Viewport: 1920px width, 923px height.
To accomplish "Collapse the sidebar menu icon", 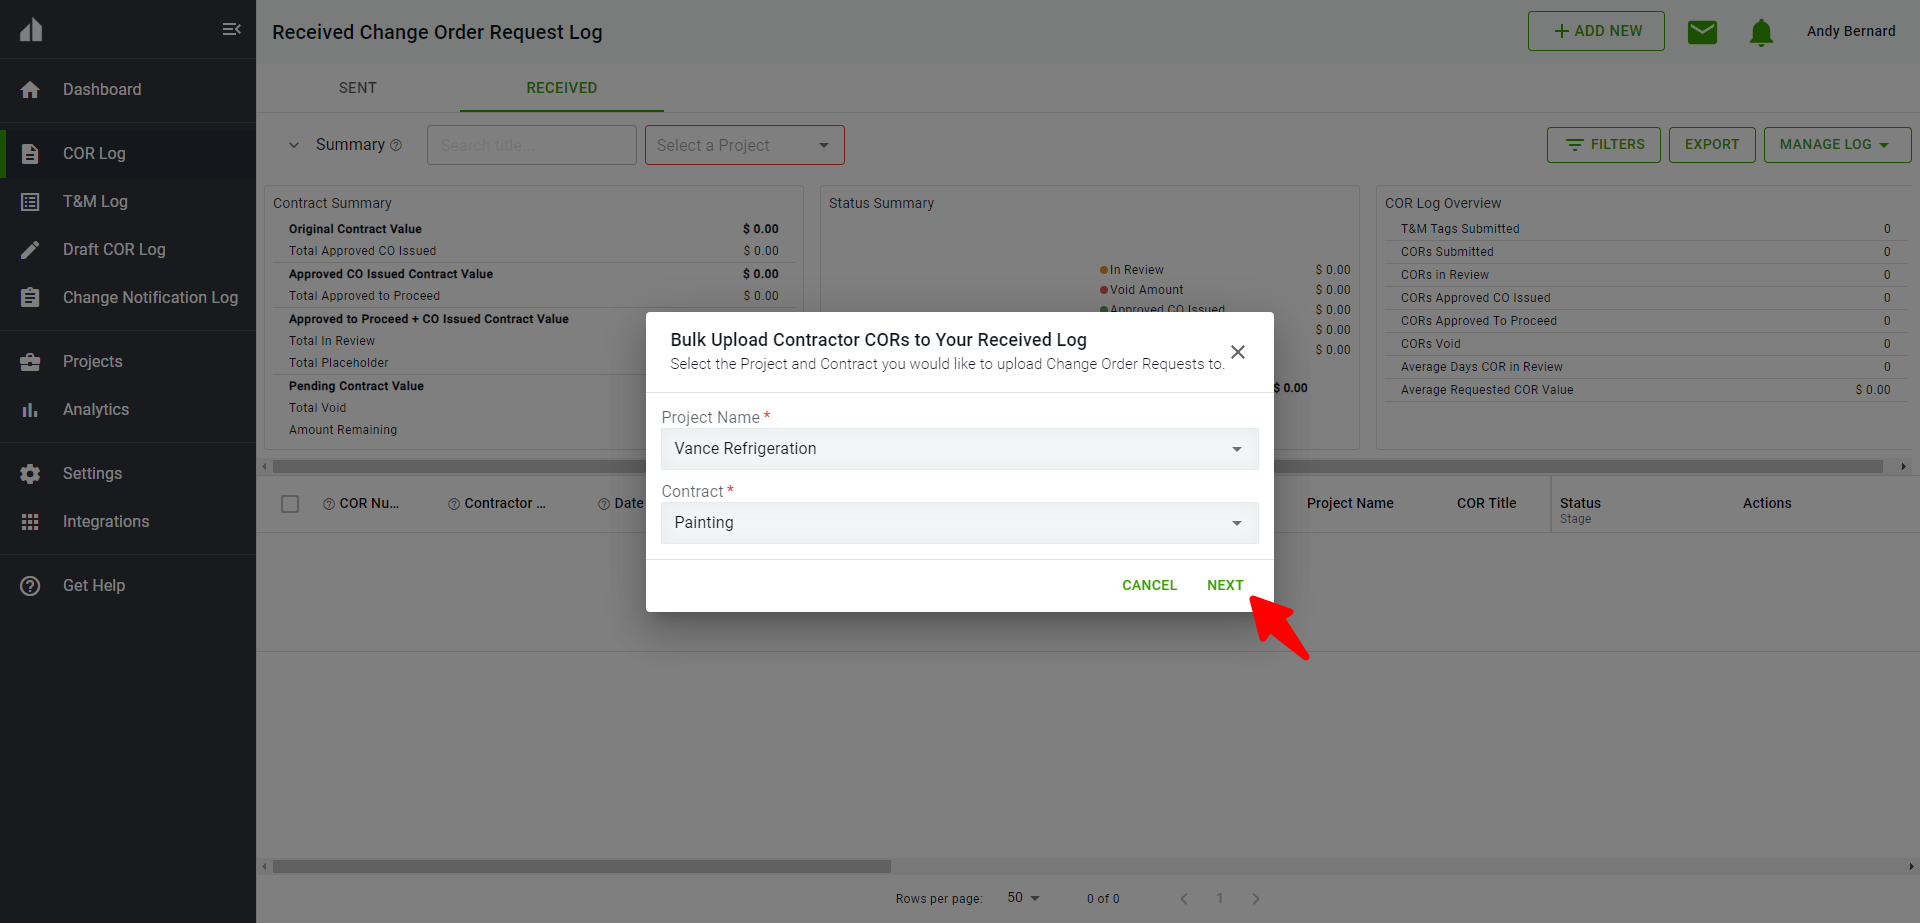I will (x=231, y=29).
